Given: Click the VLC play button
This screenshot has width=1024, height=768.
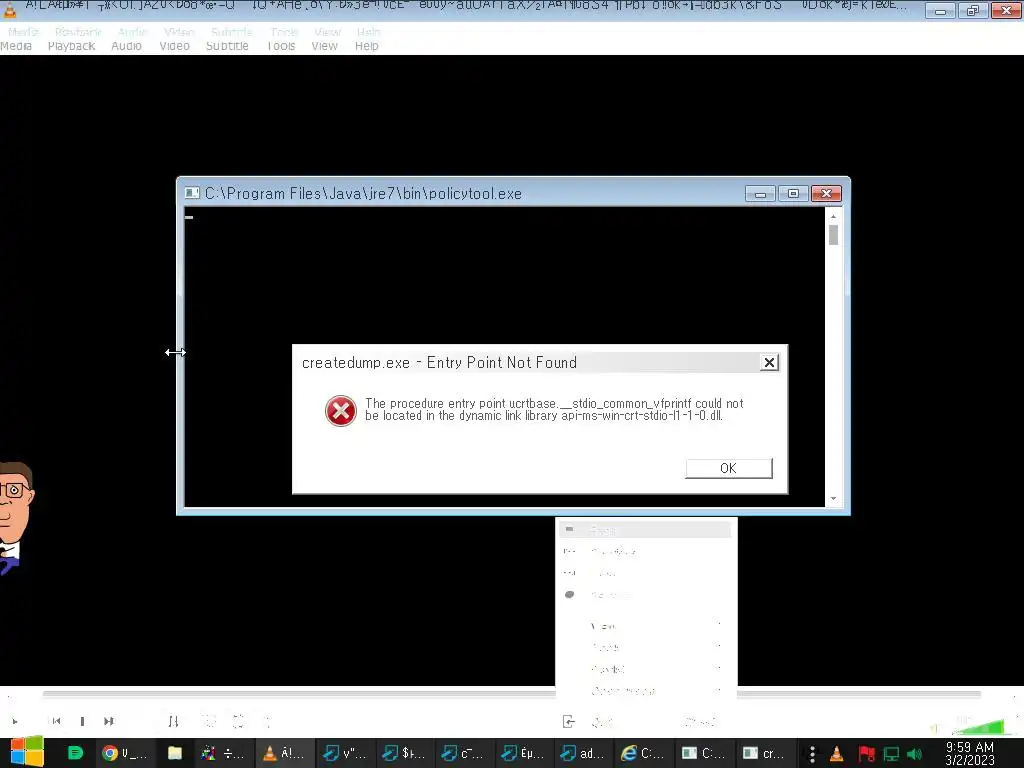Looking at the screenshot, I should (15, 722).
